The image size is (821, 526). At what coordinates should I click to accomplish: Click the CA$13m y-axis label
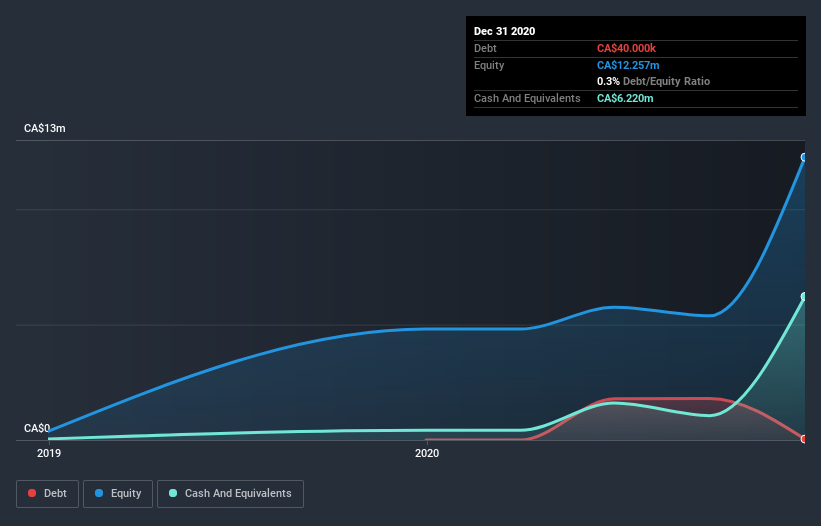pos(45,128)
